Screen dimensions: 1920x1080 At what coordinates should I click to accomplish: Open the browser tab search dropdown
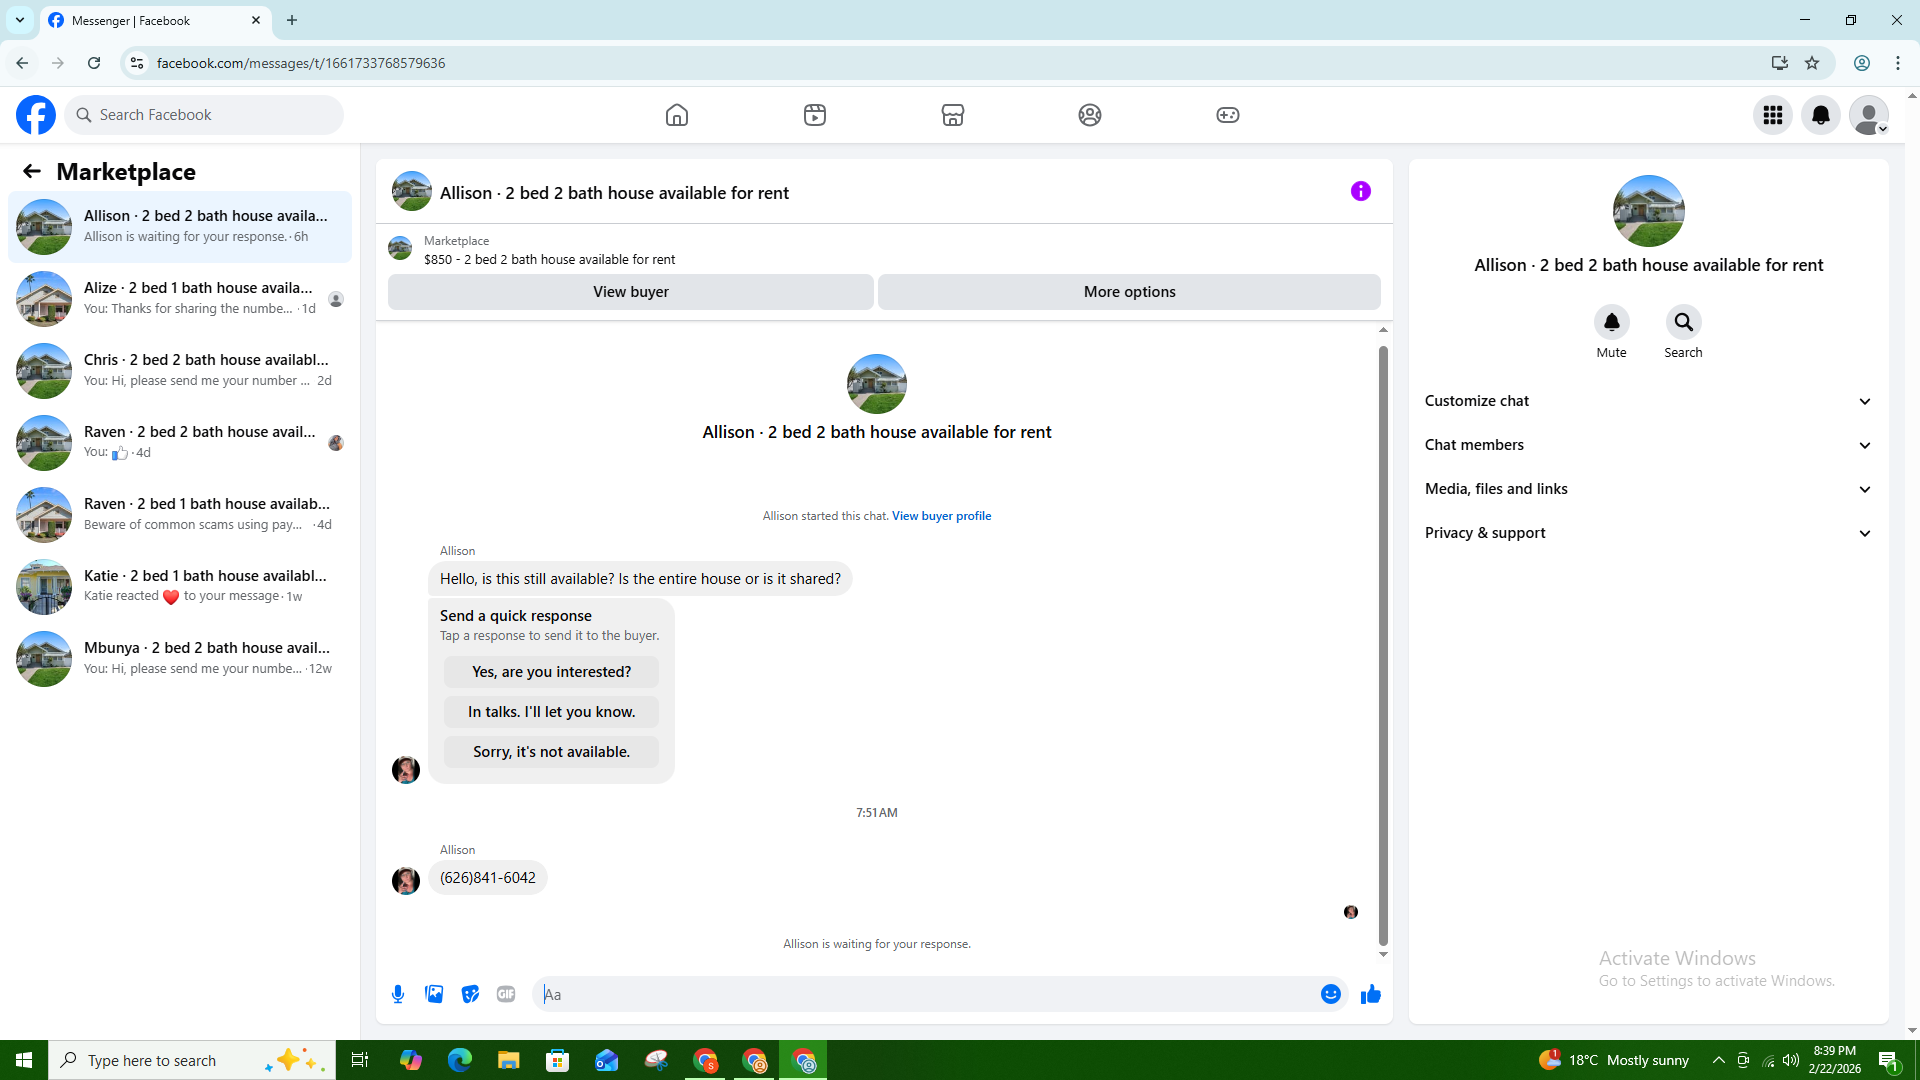20,20
